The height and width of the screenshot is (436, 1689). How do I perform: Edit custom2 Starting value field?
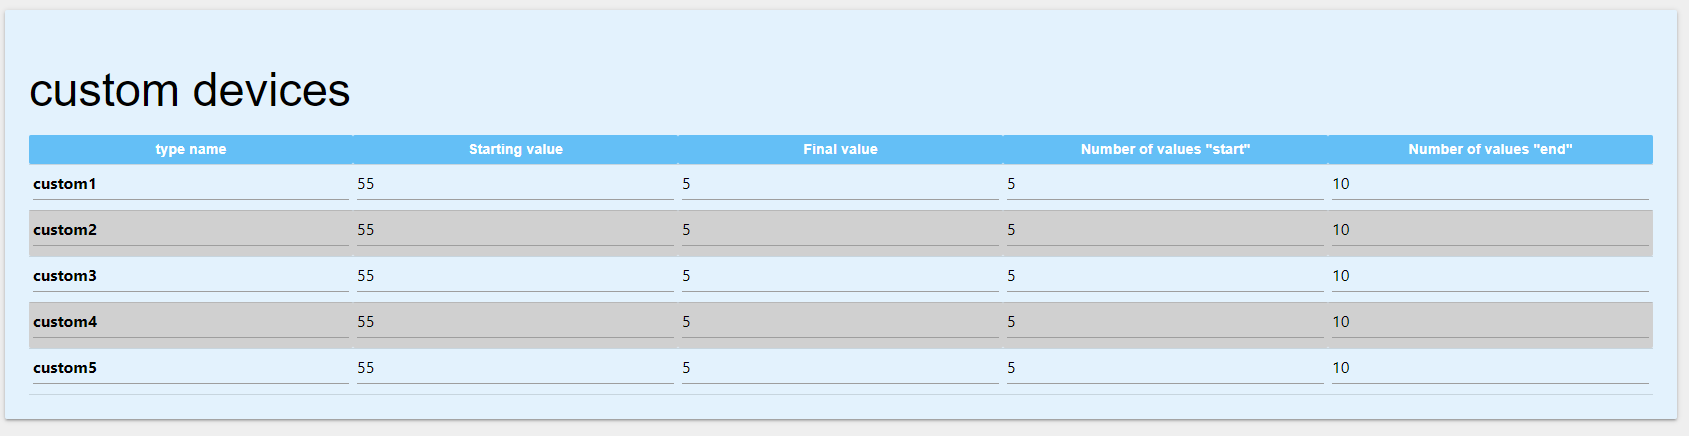pos(516,230)
